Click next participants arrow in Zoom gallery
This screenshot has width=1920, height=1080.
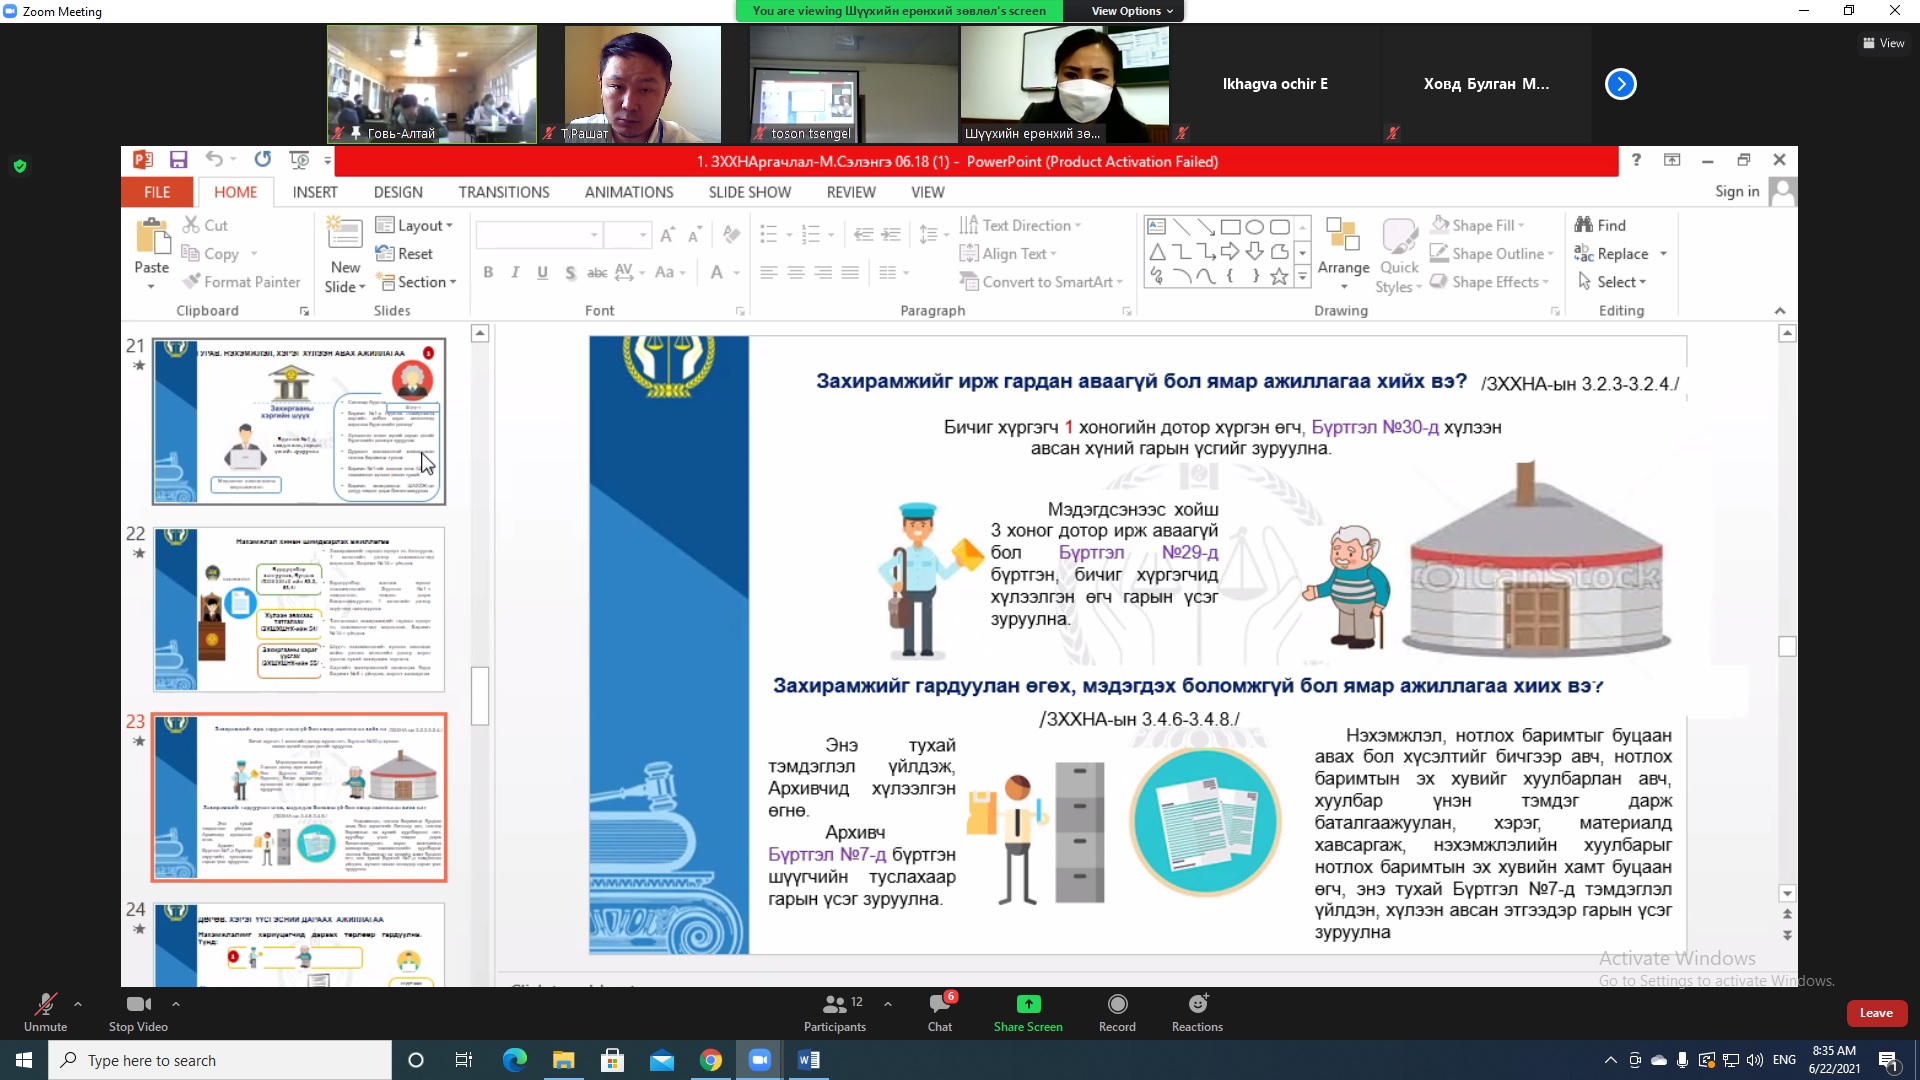click(1620, 84)
